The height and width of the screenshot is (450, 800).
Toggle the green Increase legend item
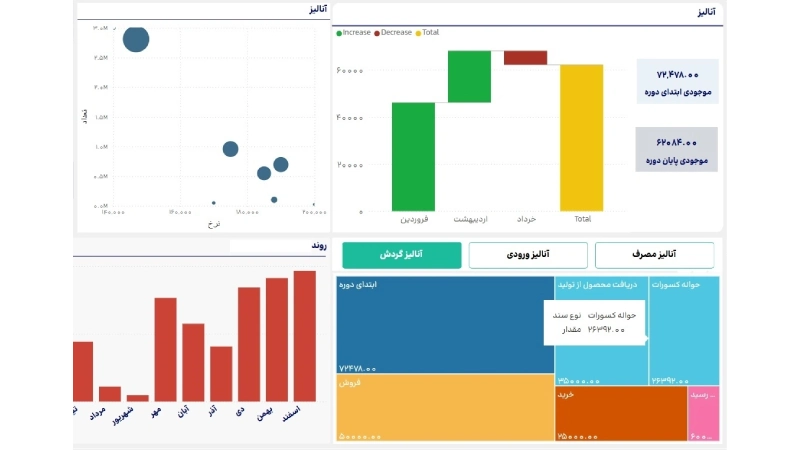[x=353, y=33]
